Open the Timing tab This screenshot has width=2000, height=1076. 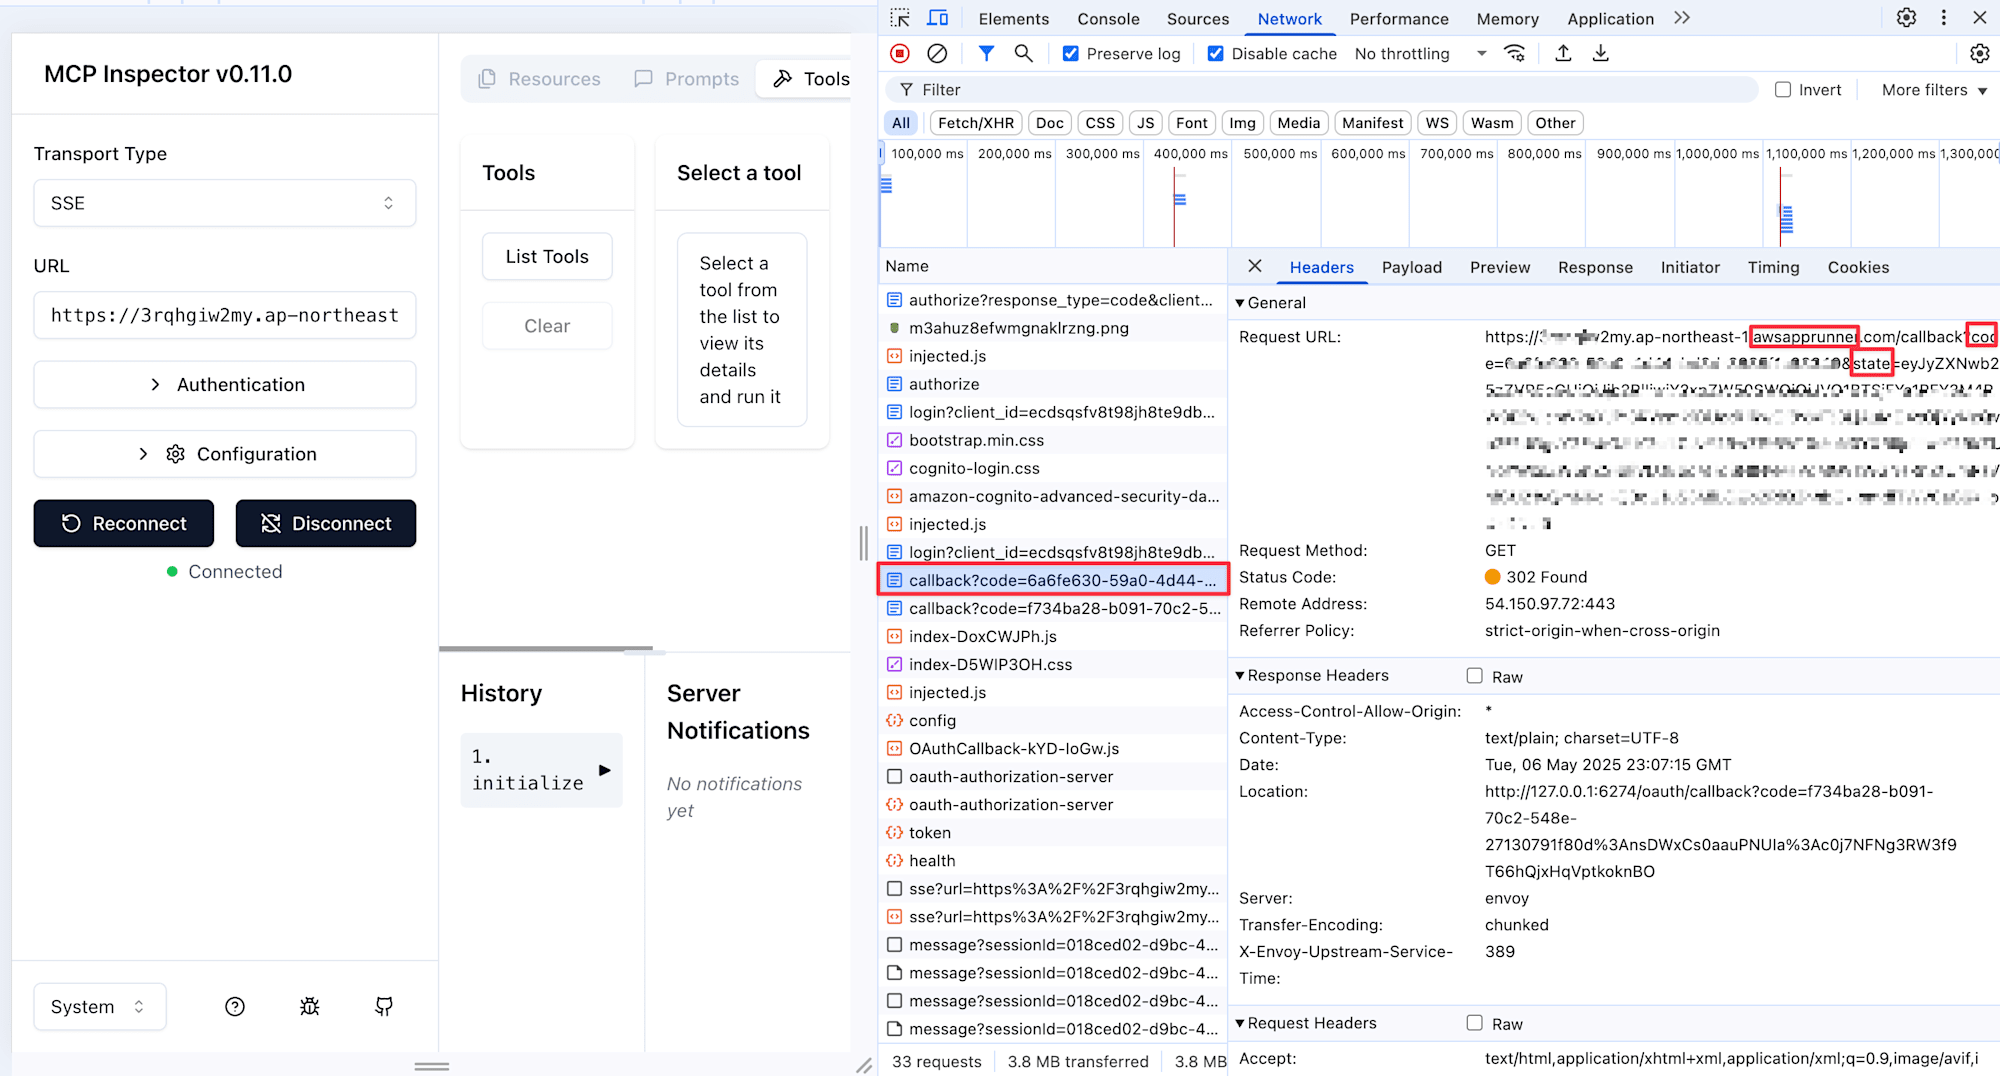pos(1773,267)
